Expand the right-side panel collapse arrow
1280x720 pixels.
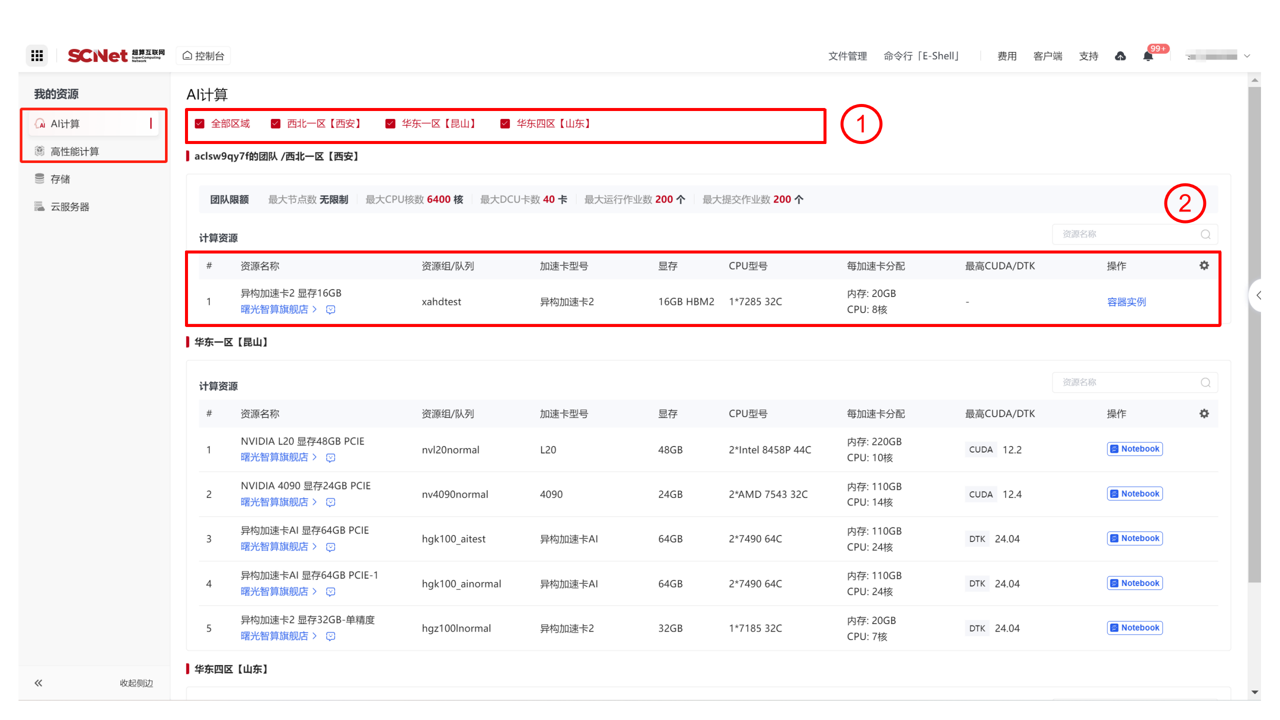(1258, 295)
